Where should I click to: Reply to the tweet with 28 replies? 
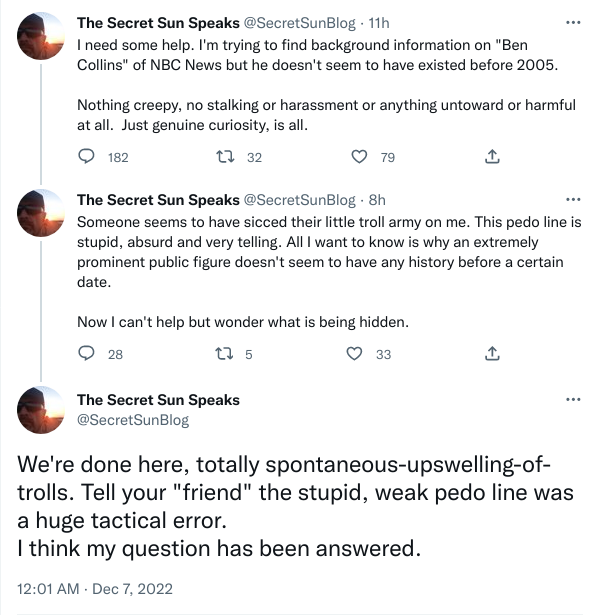click(x=86, y=354)
